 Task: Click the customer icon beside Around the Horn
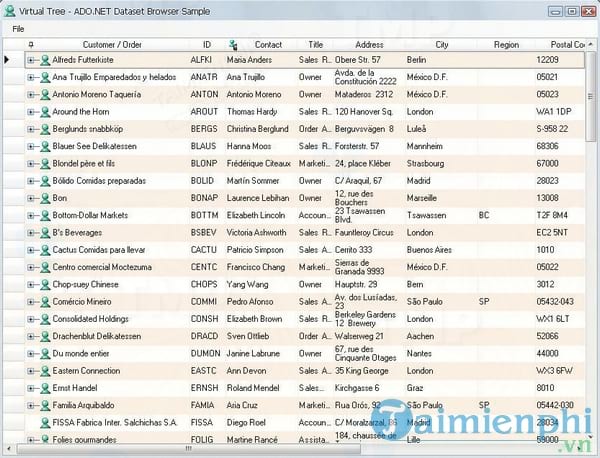click(x=45, y=112)
